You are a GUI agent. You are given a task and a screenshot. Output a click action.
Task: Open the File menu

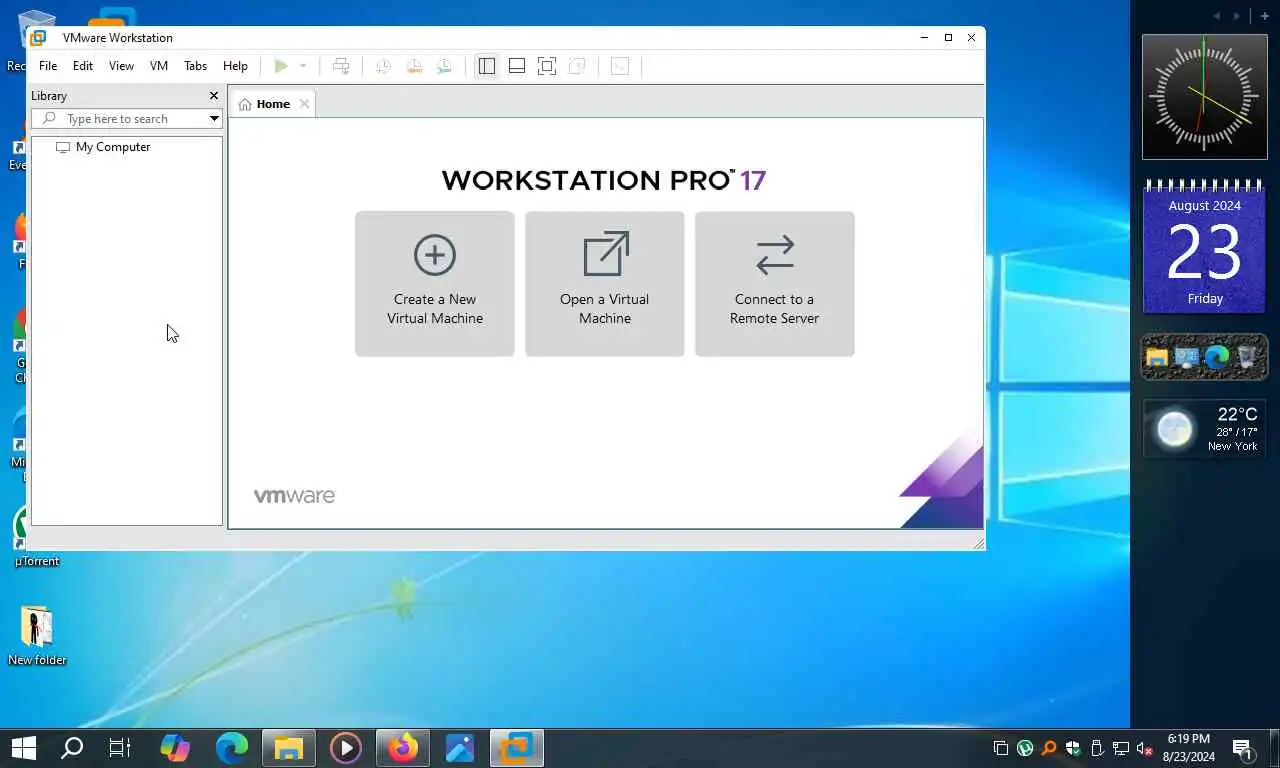pyautogui.click(x=48, y=66)
